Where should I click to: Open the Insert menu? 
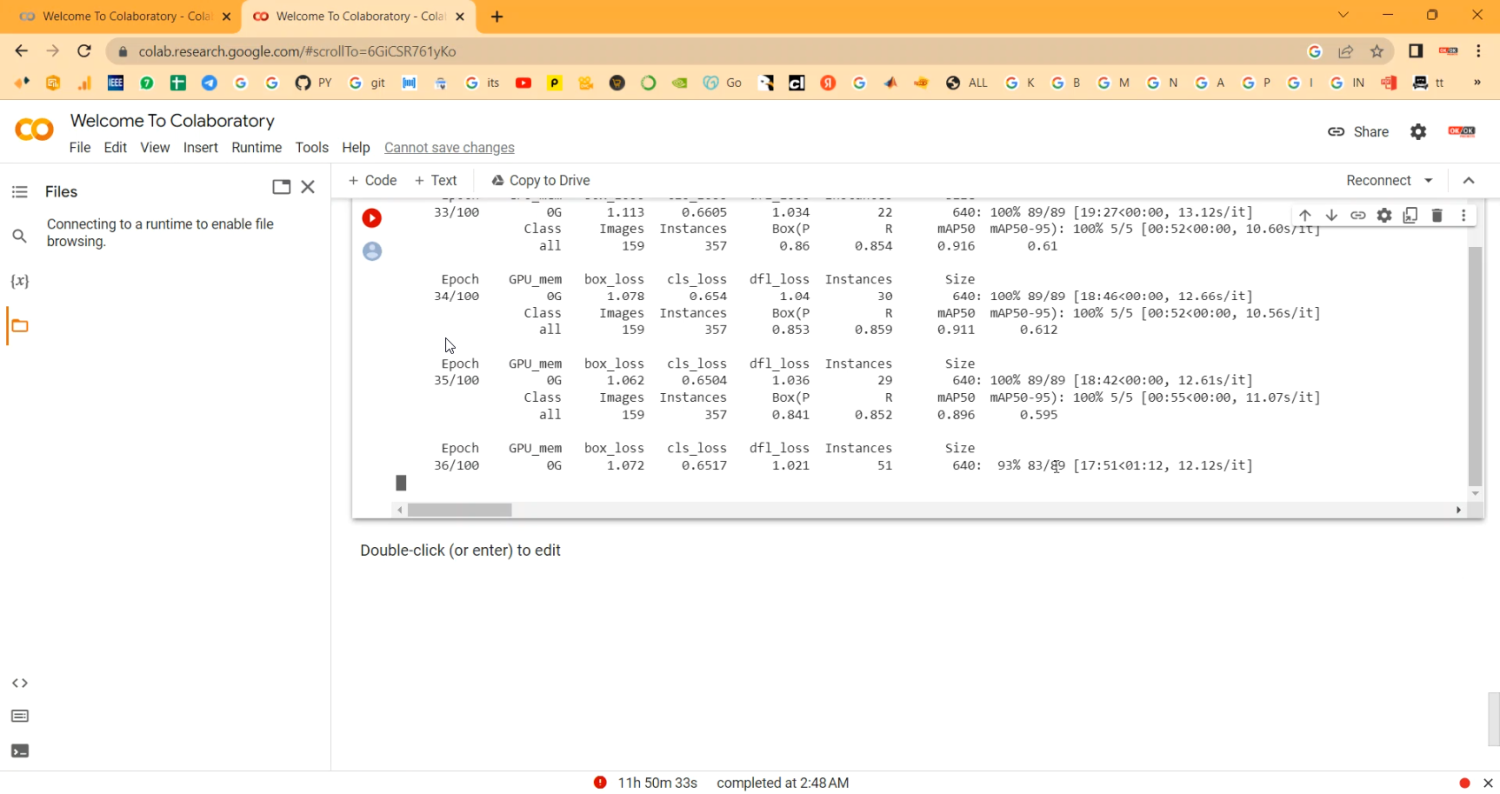(200, 147)
